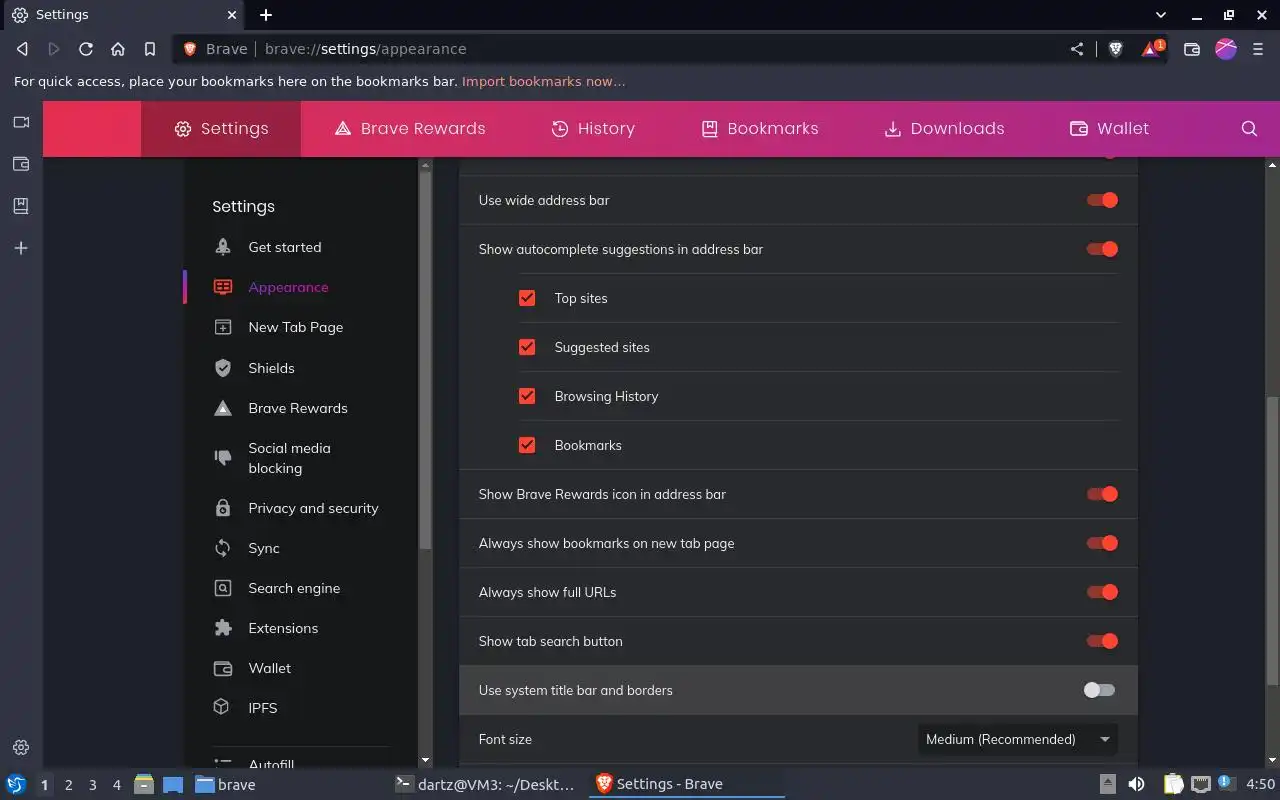Image resolution: width=1280 pixels, height=800 pixels.
Task: Enable Use system title bar and borders
Action: pyautogui.click(x=1099, y=690)
